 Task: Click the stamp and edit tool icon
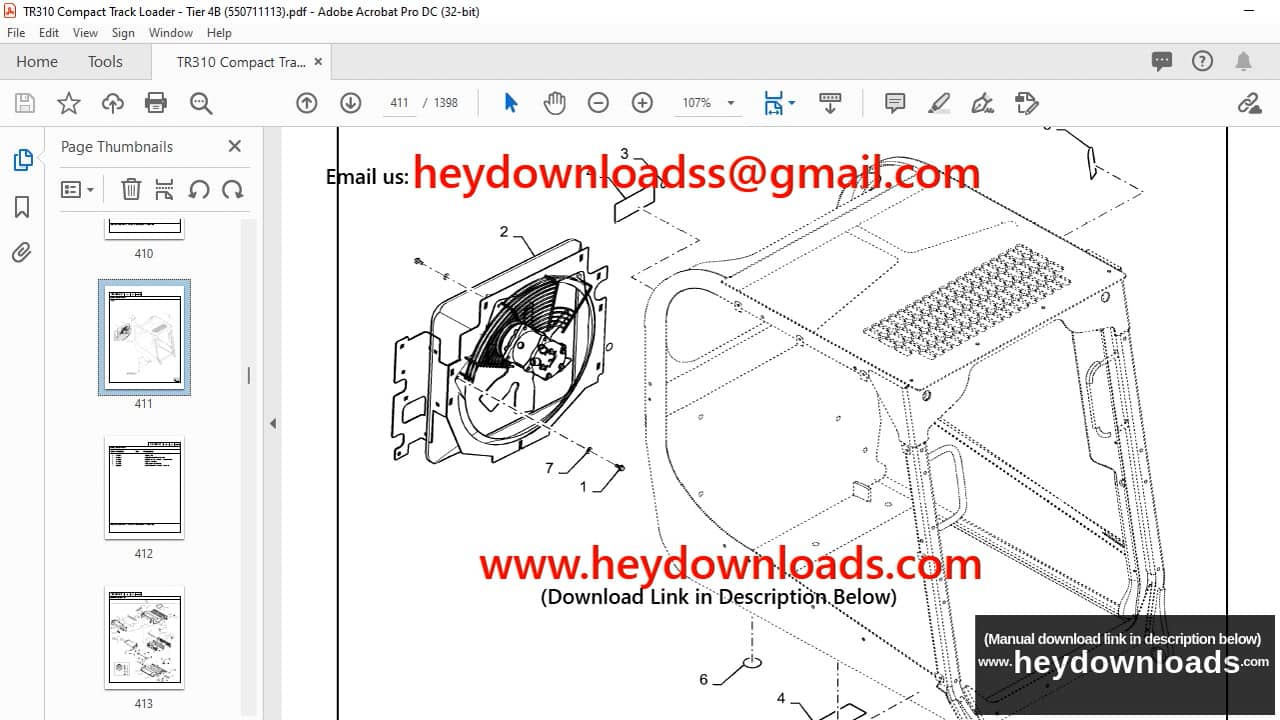pos(1026,103)
